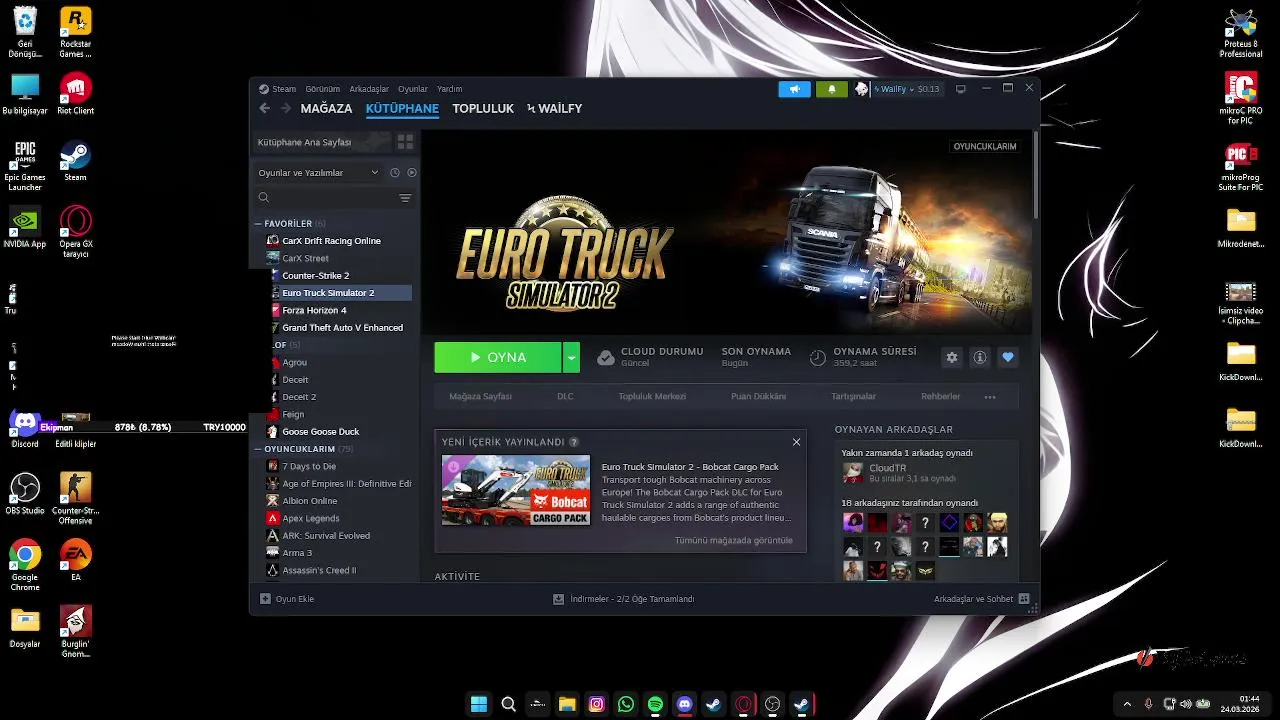
Task: Open more options ellipsis in game links
Action: coord(990,397)
